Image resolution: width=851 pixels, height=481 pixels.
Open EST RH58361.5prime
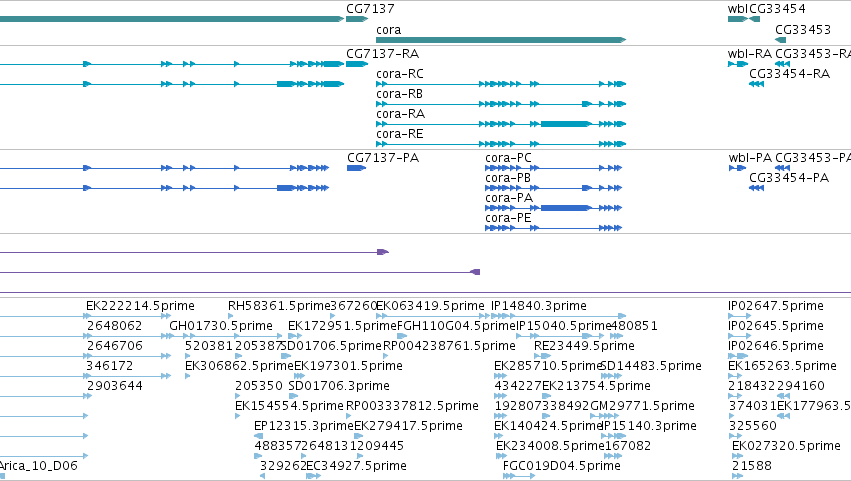[x=279, y=306]
